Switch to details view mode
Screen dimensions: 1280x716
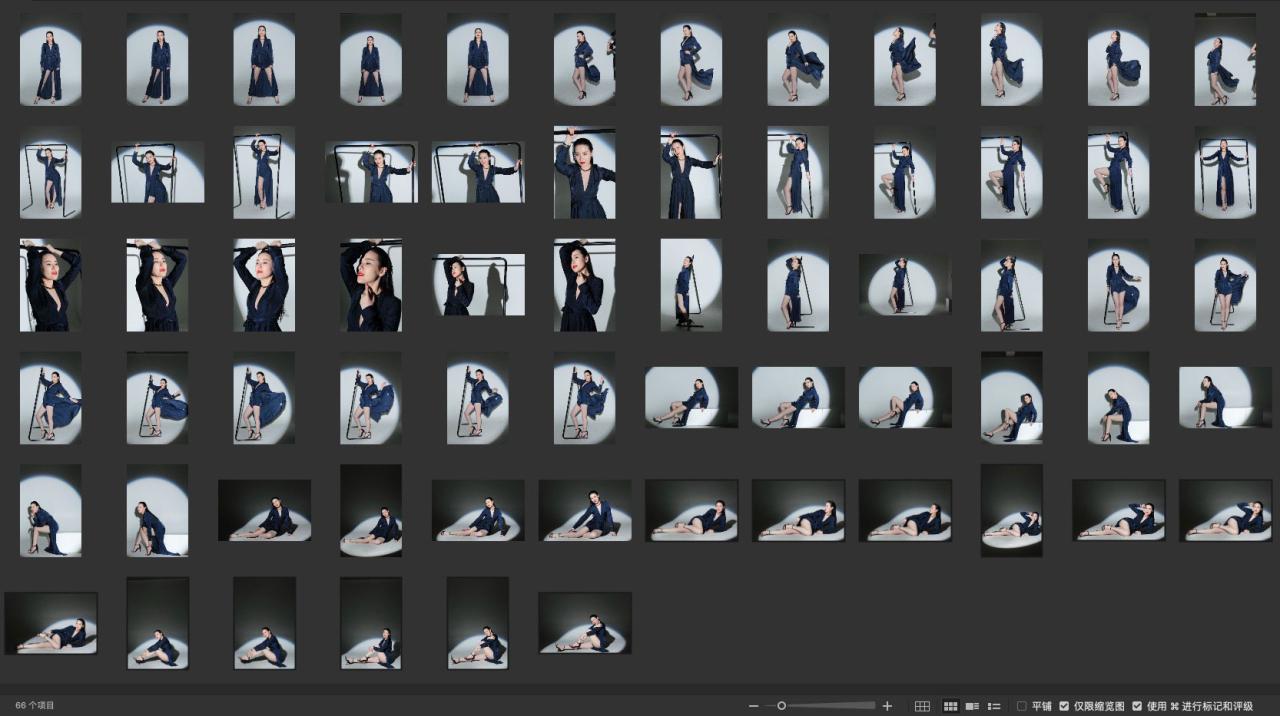972,706
